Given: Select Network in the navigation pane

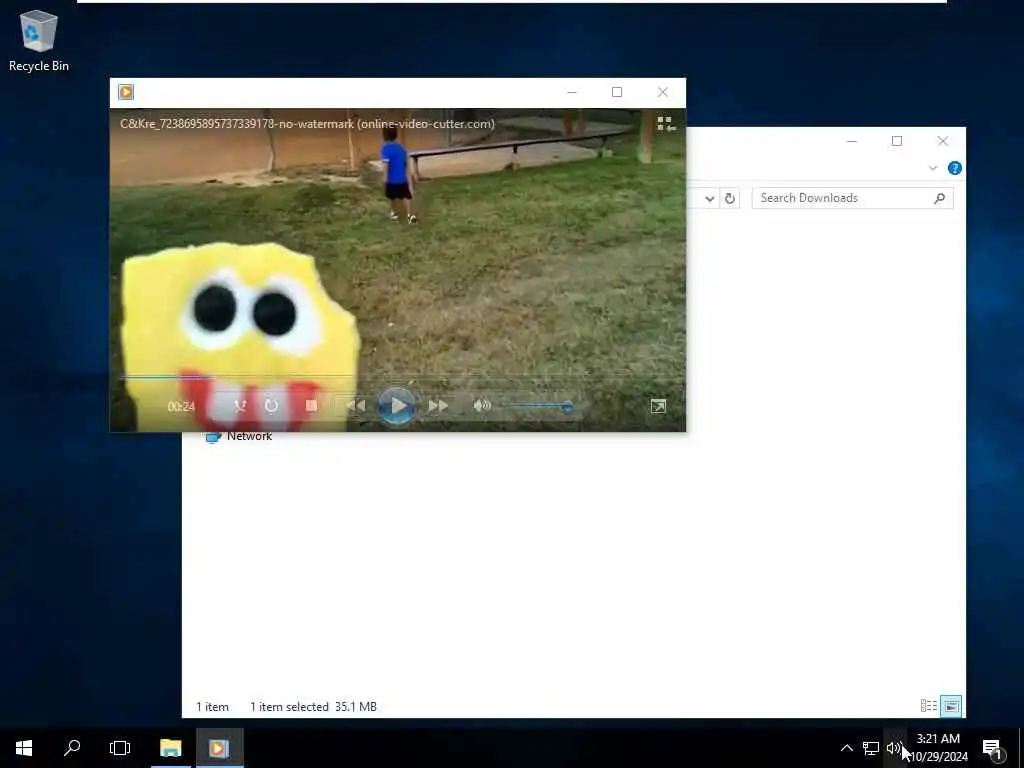Looking at the screenshot, I should [x=240, y=436].
